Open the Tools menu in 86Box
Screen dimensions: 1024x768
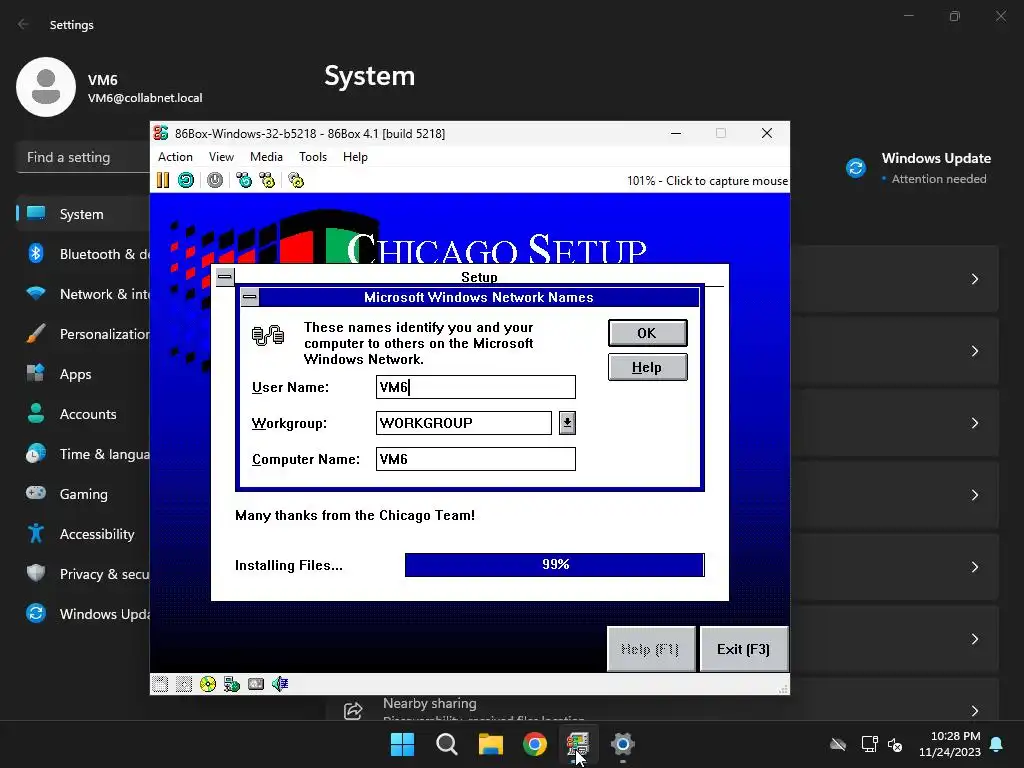coord(313,157)
